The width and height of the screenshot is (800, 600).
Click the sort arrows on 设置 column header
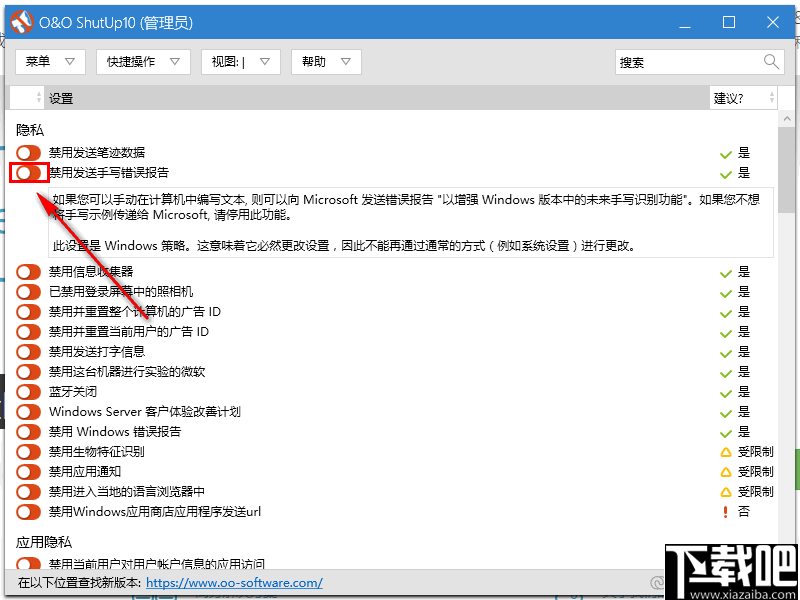(38, 97)
